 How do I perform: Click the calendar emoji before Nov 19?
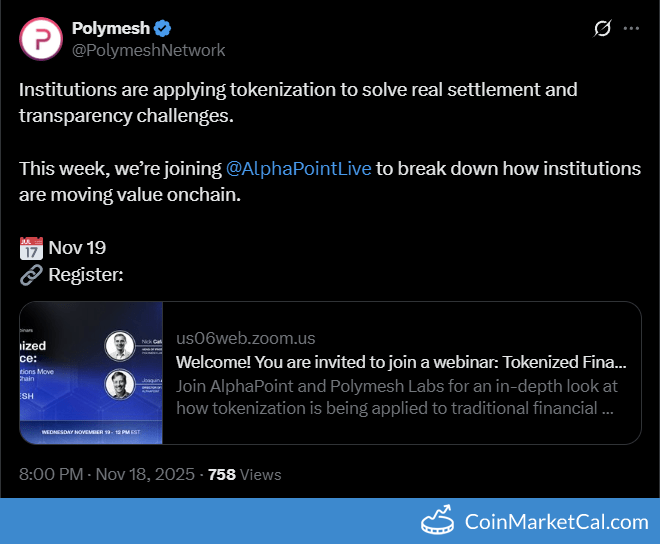(x=31, y=248)
